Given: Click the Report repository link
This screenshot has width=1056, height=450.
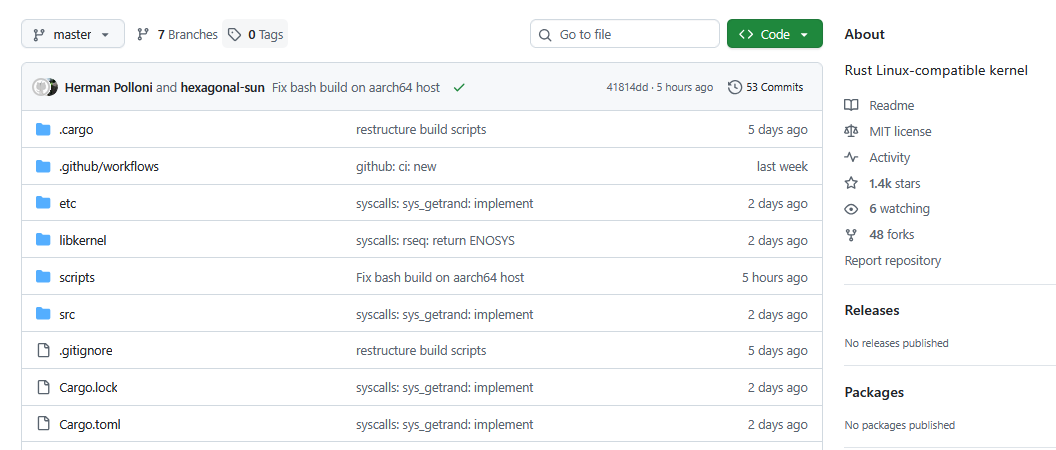Looking at the screenshot, I should 892,261.
